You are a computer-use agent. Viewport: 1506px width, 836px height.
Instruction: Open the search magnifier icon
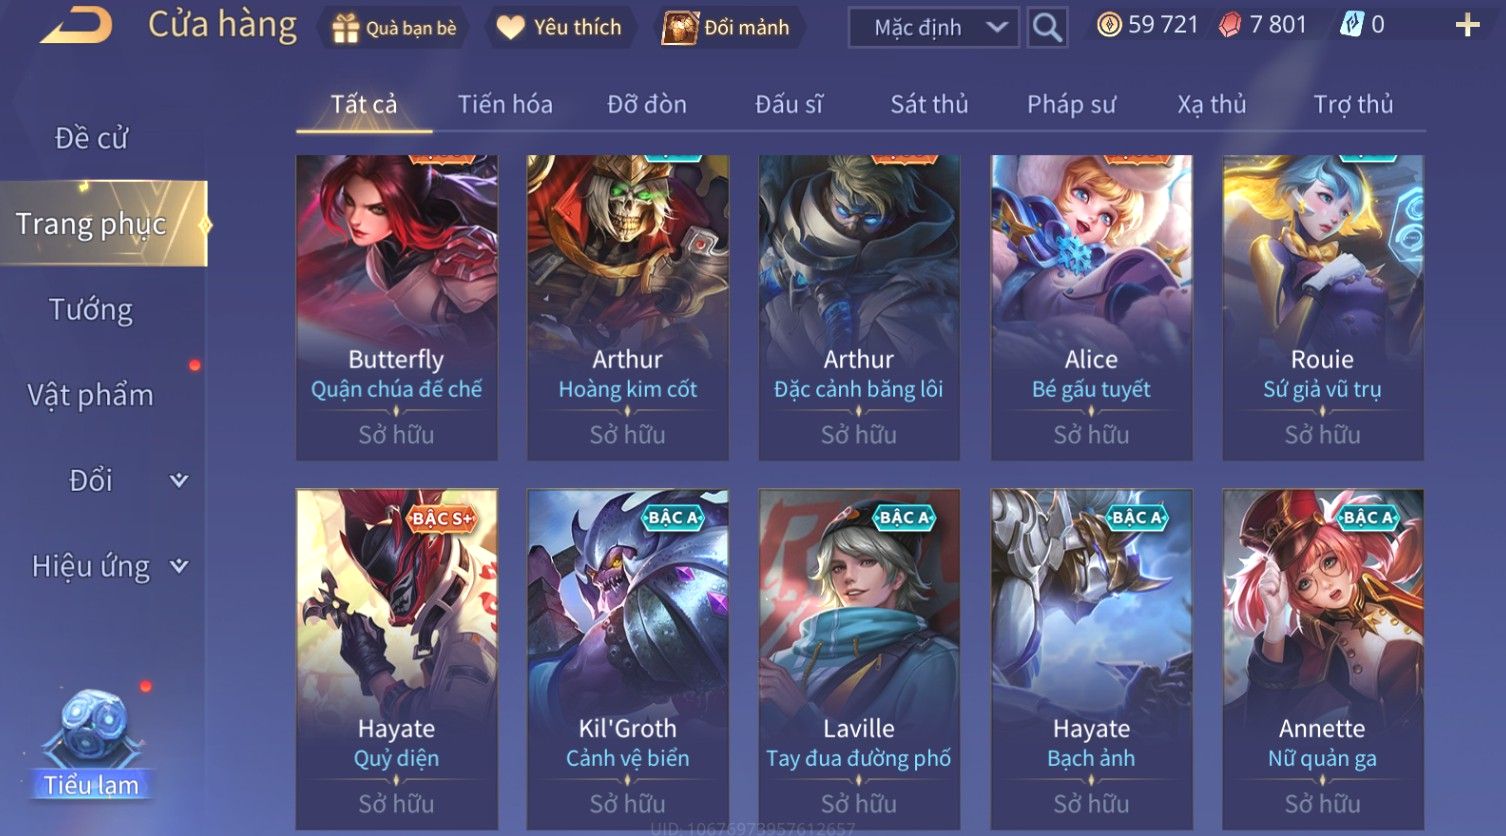point(1047,27)
